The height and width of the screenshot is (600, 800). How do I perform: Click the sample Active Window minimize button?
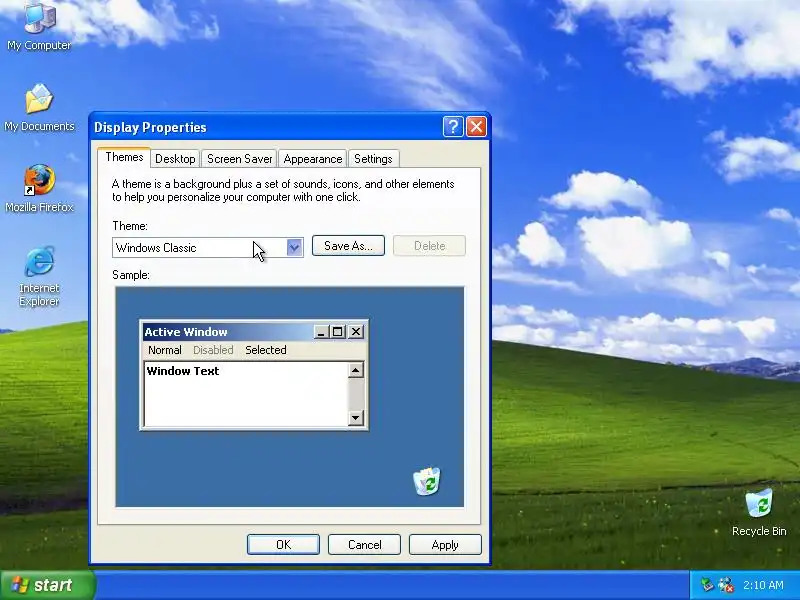tap(321, 332)
